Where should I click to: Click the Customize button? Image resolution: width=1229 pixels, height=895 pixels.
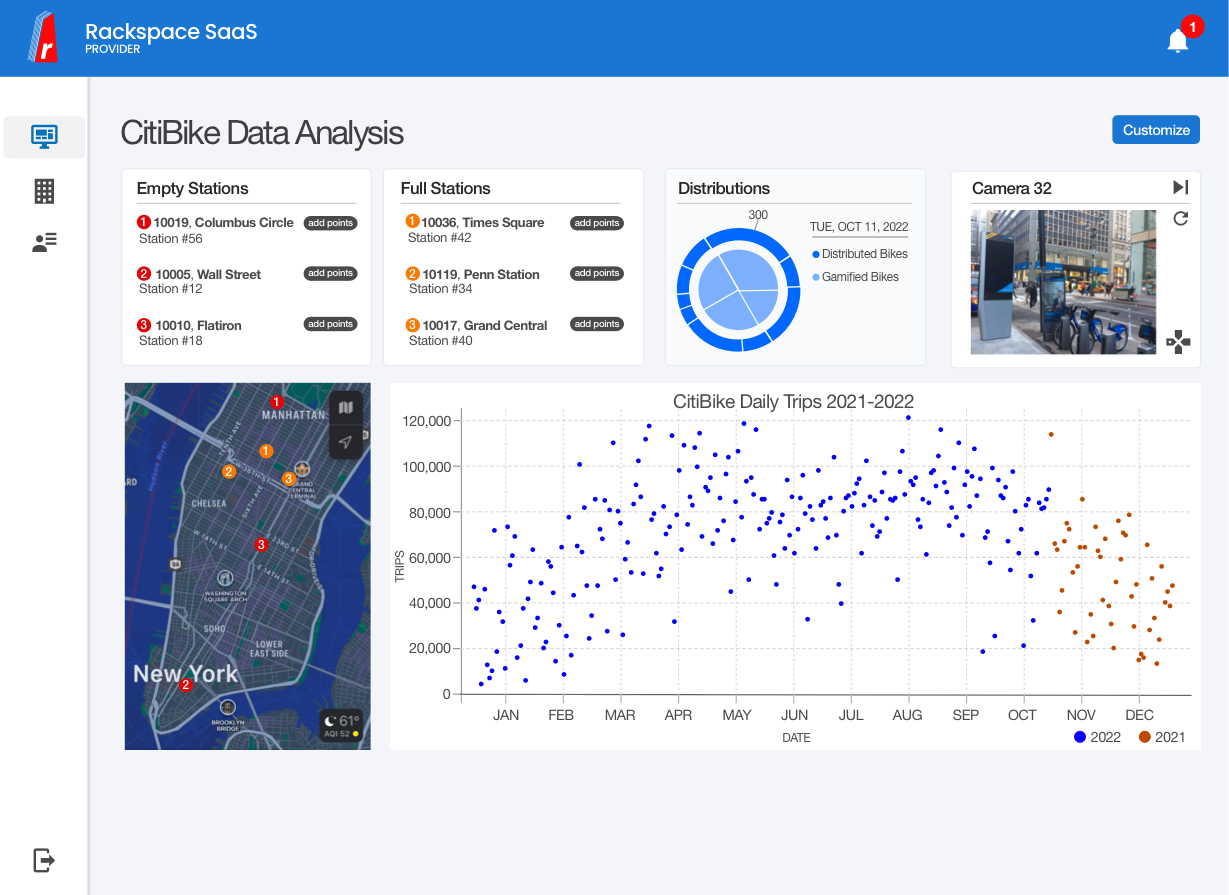1156,130
